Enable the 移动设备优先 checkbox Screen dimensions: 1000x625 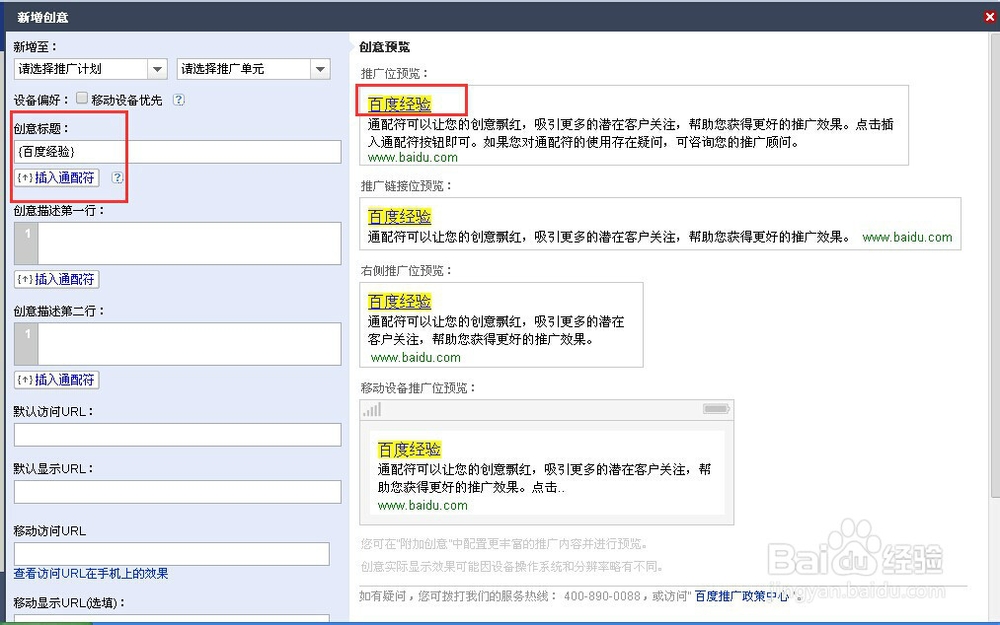pos(82,98)
